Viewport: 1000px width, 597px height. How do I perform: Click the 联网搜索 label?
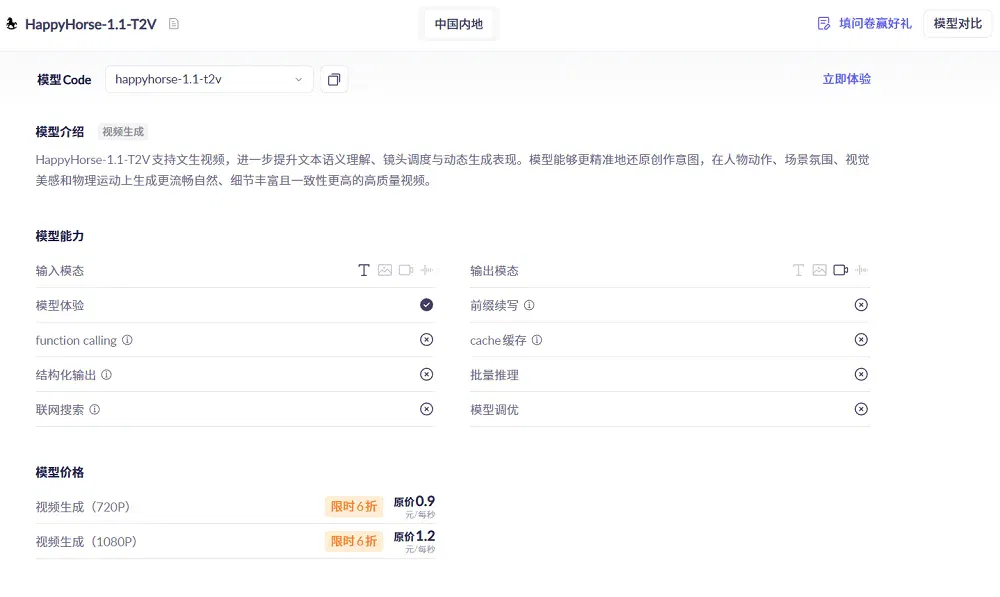pos(60,409)
